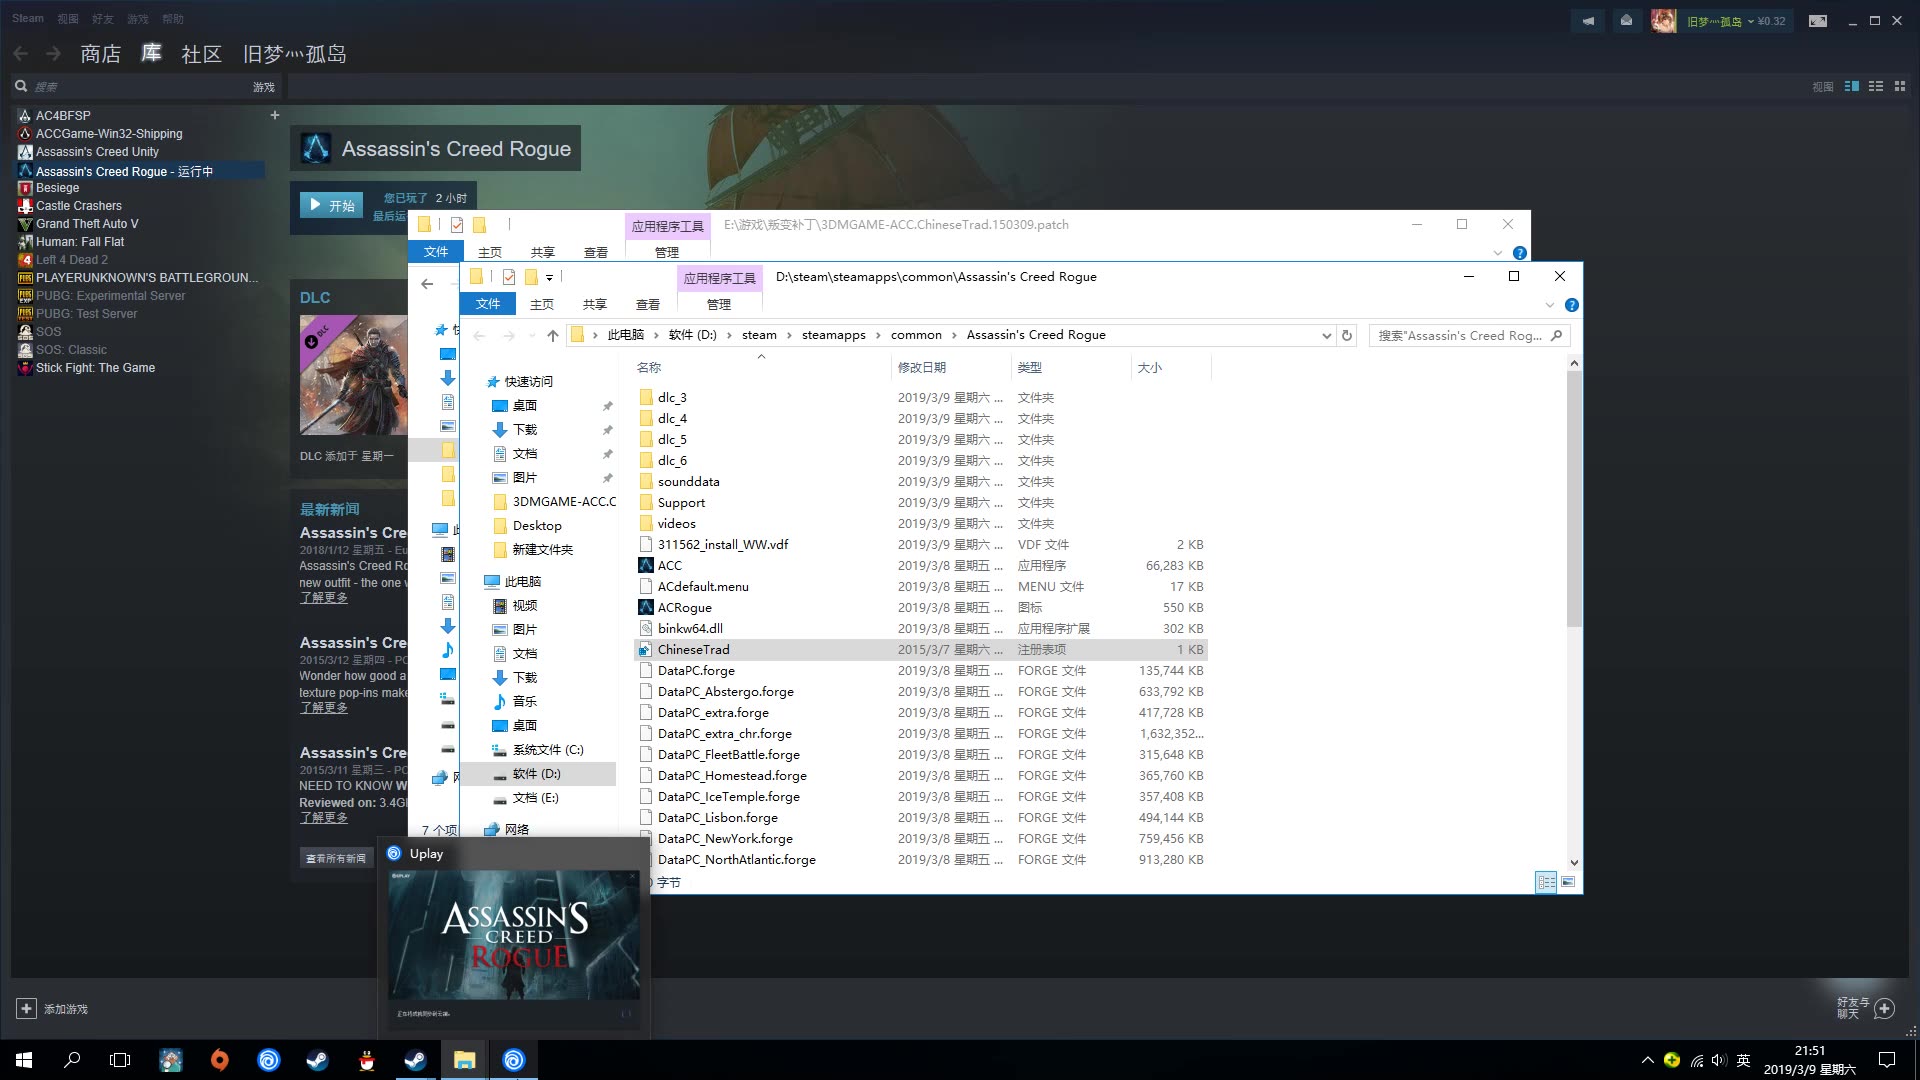Click 查看所有新闻 button

click(336, 858)
